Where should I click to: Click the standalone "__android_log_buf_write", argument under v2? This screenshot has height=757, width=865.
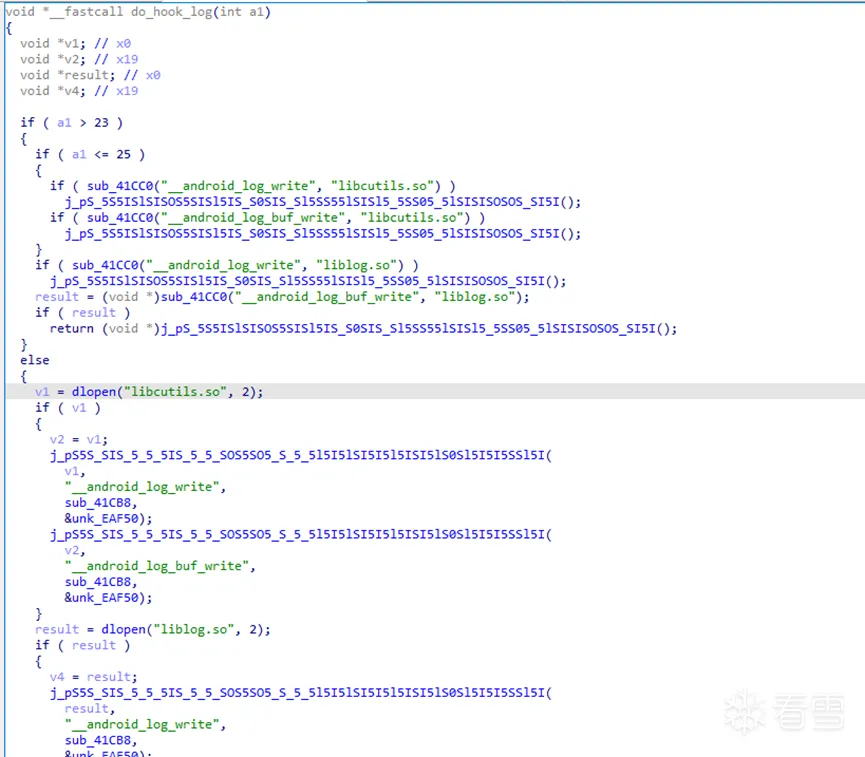[x=160, y=566]
